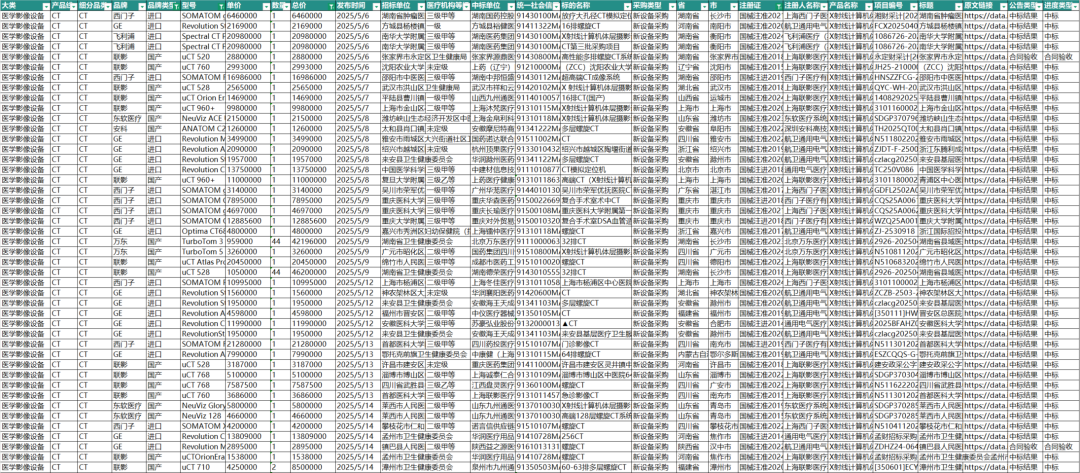Select the 汉中市 city cell
Image resolution: width=1080 pixels, height=473 pixels.
pyautogui.click(x=723, y=447)
